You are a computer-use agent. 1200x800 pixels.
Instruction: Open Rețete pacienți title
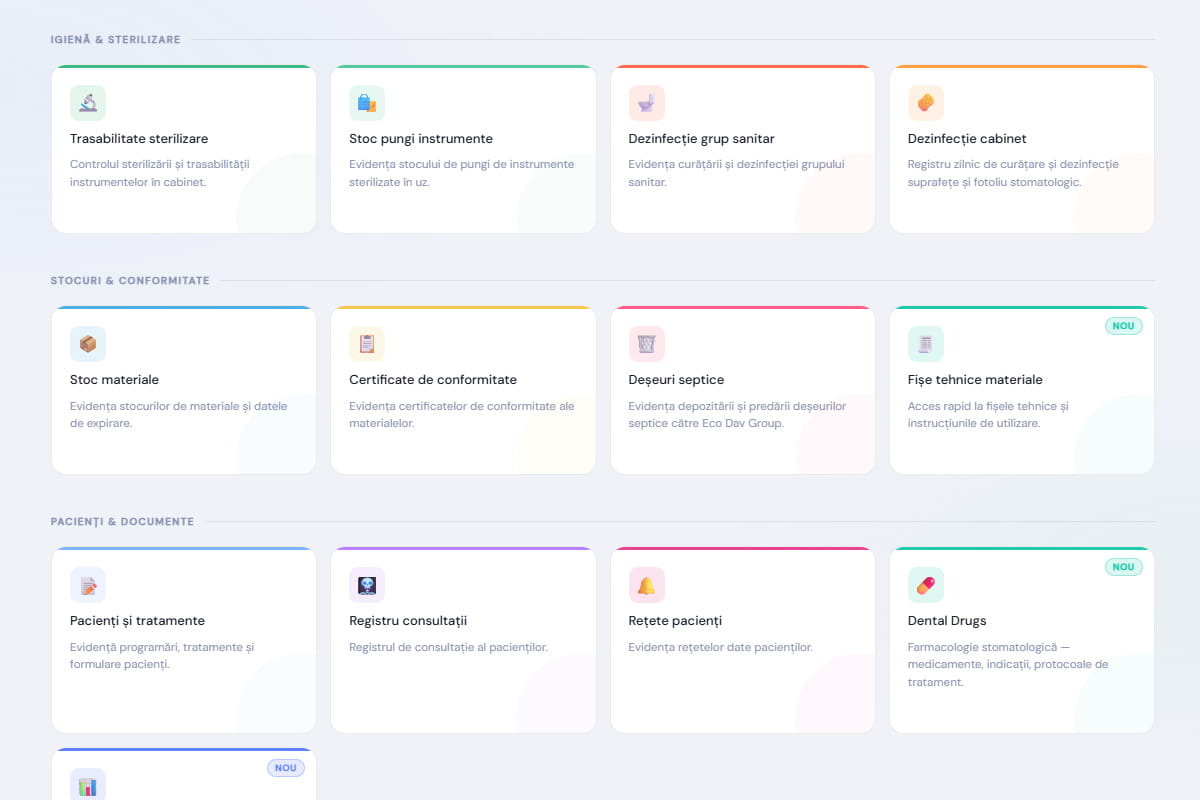click(675, 621)
